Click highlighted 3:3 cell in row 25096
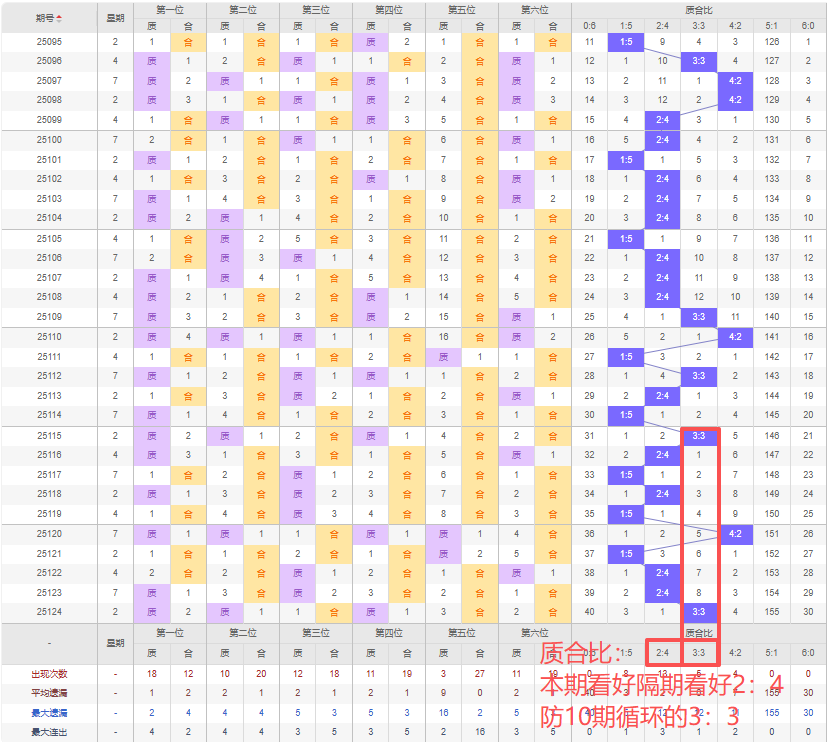Image resolution: width=827 pixels, height=742 pixels. 699,61
